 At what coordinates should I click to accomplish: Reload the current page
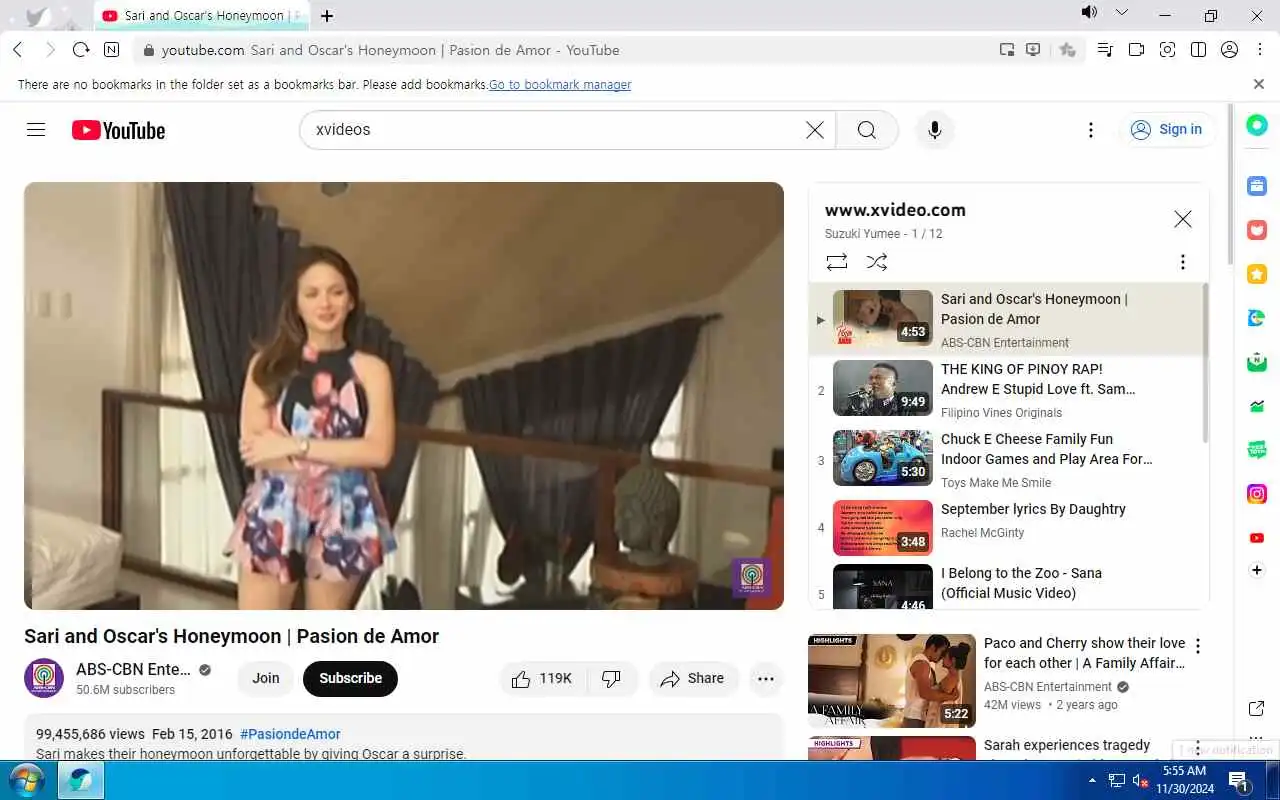[x=81, y=50]
